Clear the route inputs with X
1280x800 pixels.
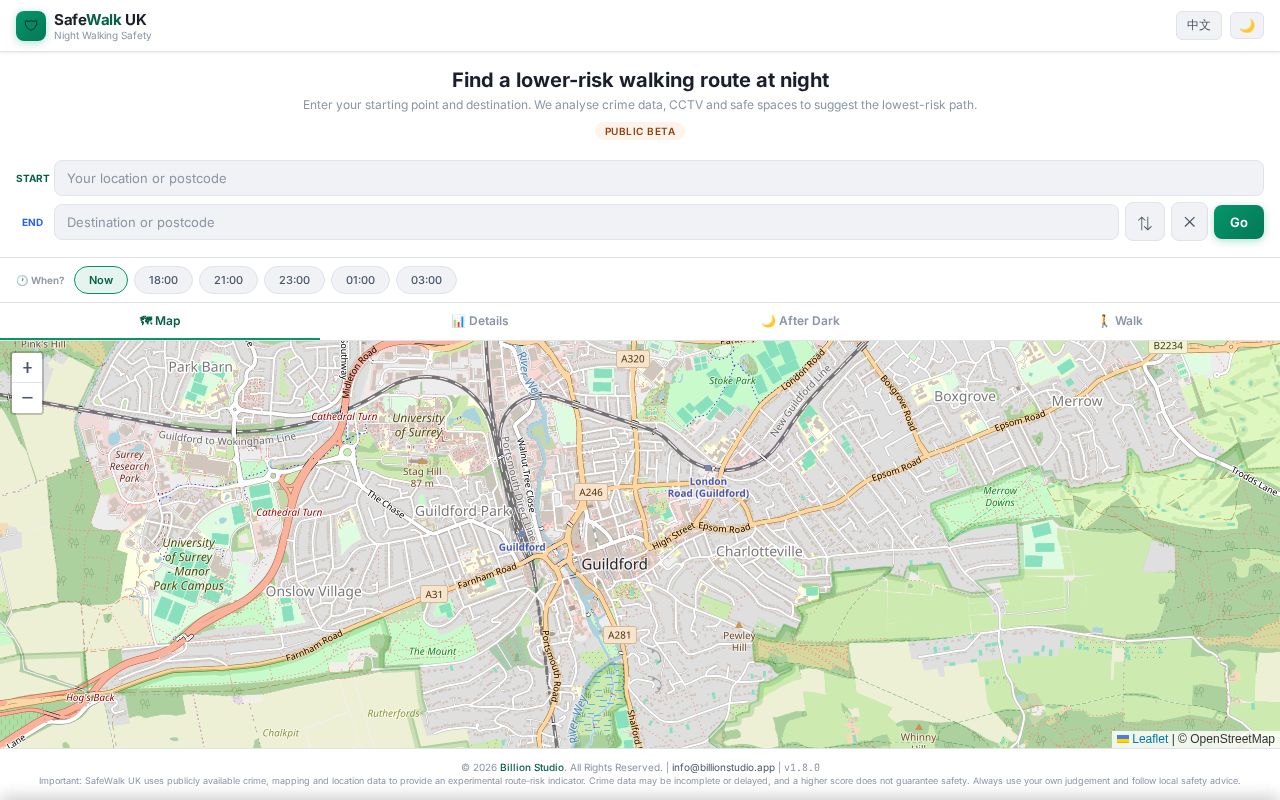point(1189,222)
